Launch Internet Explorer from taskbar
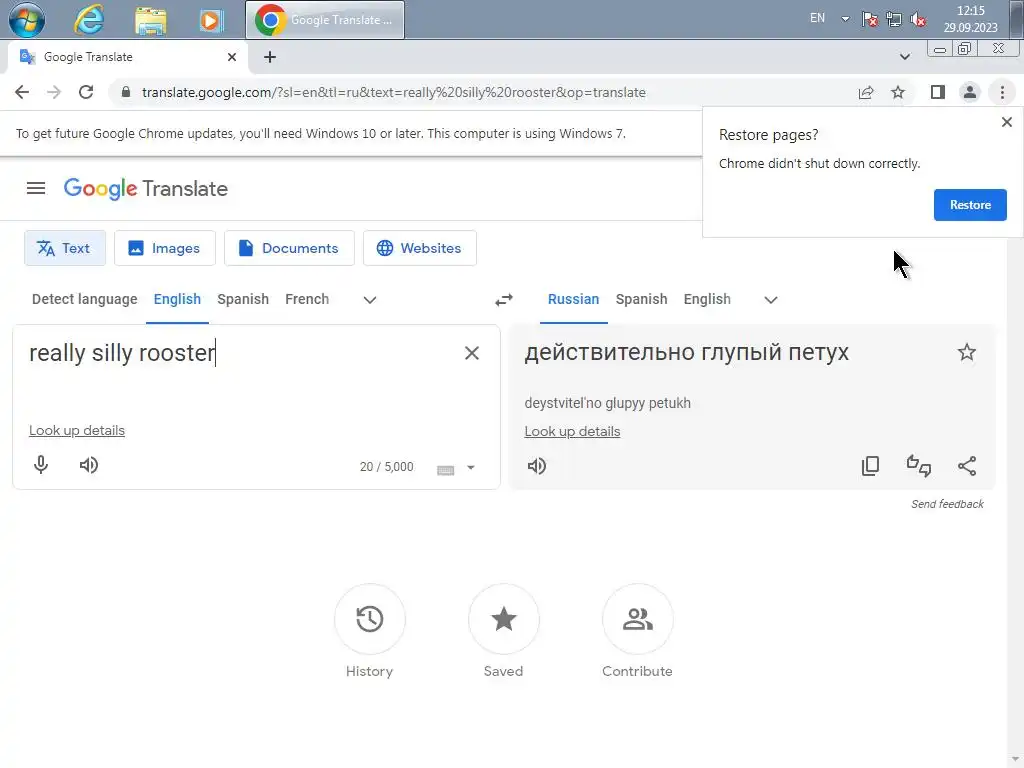Screen dimensions: 1024x768 pyautogui.click(x=89, y=20)
